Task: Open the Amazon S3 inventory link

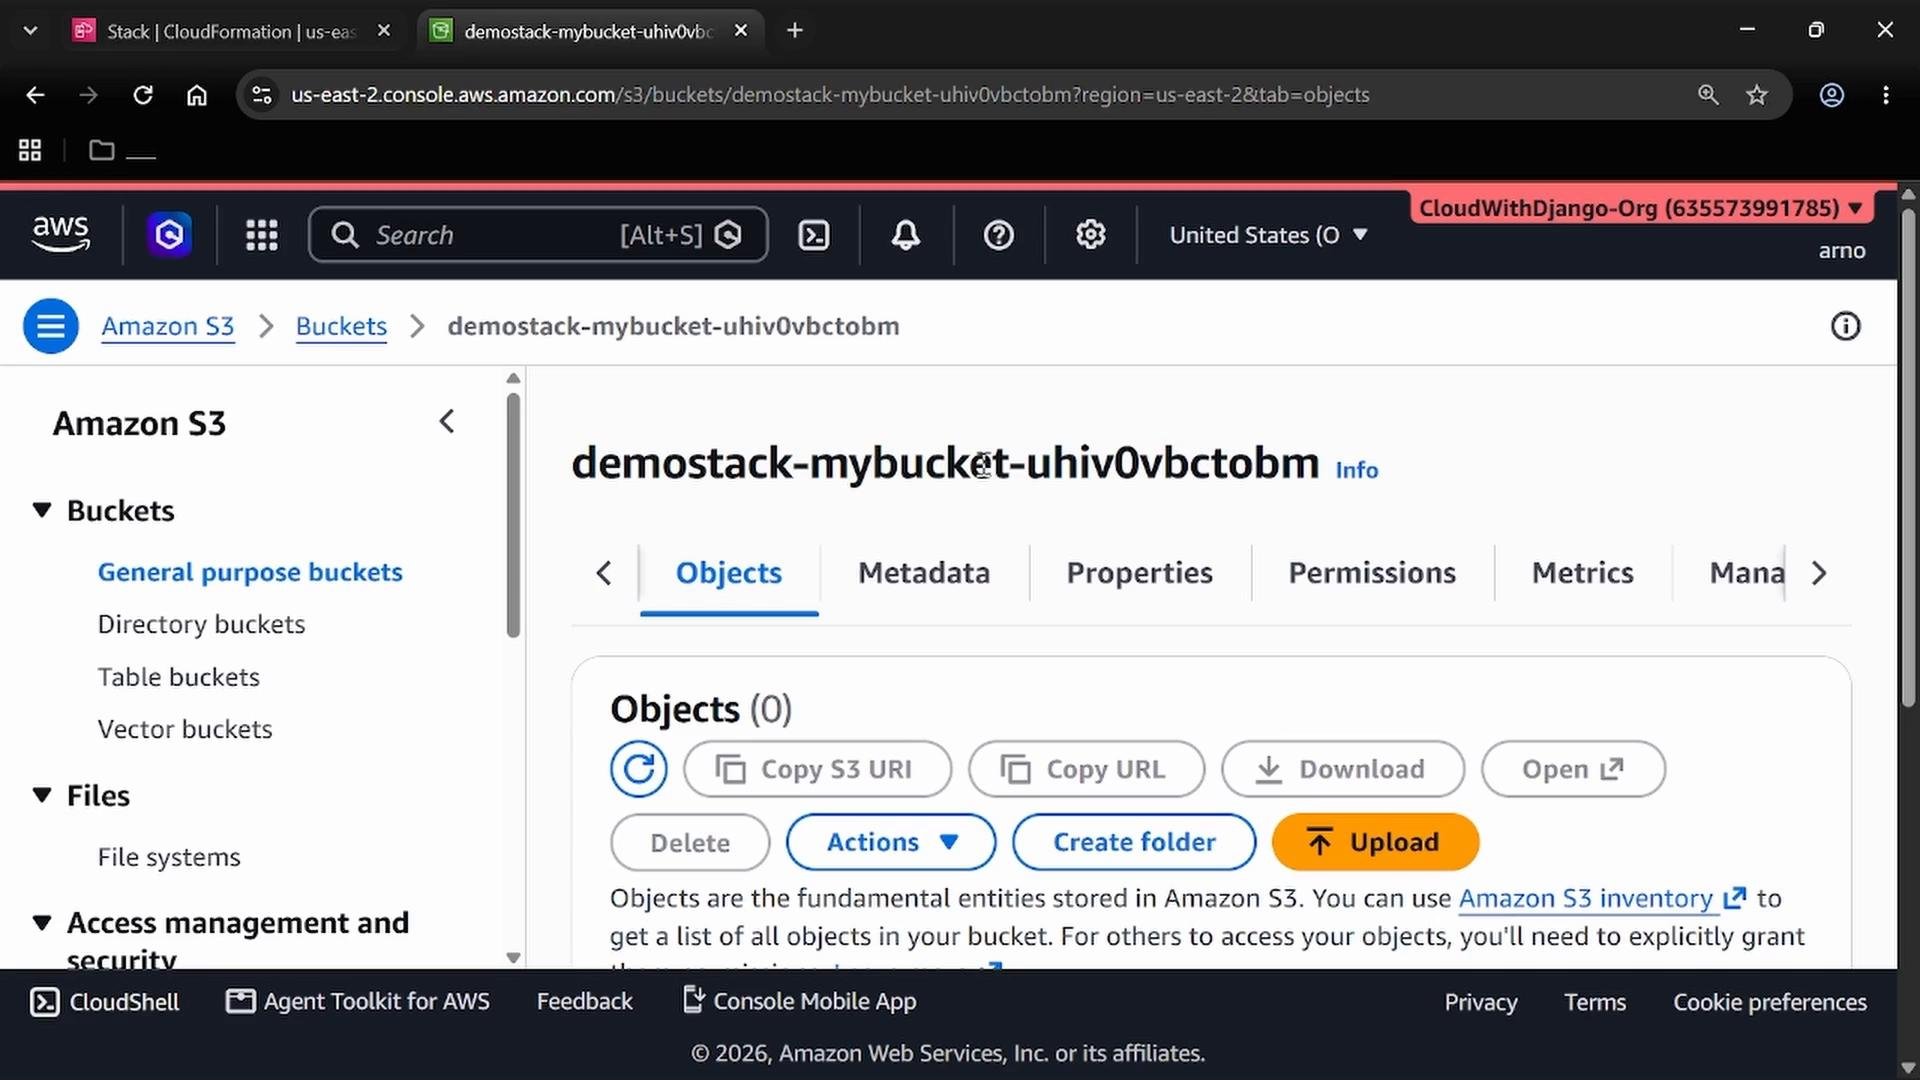Action: tap(1602, 898)
